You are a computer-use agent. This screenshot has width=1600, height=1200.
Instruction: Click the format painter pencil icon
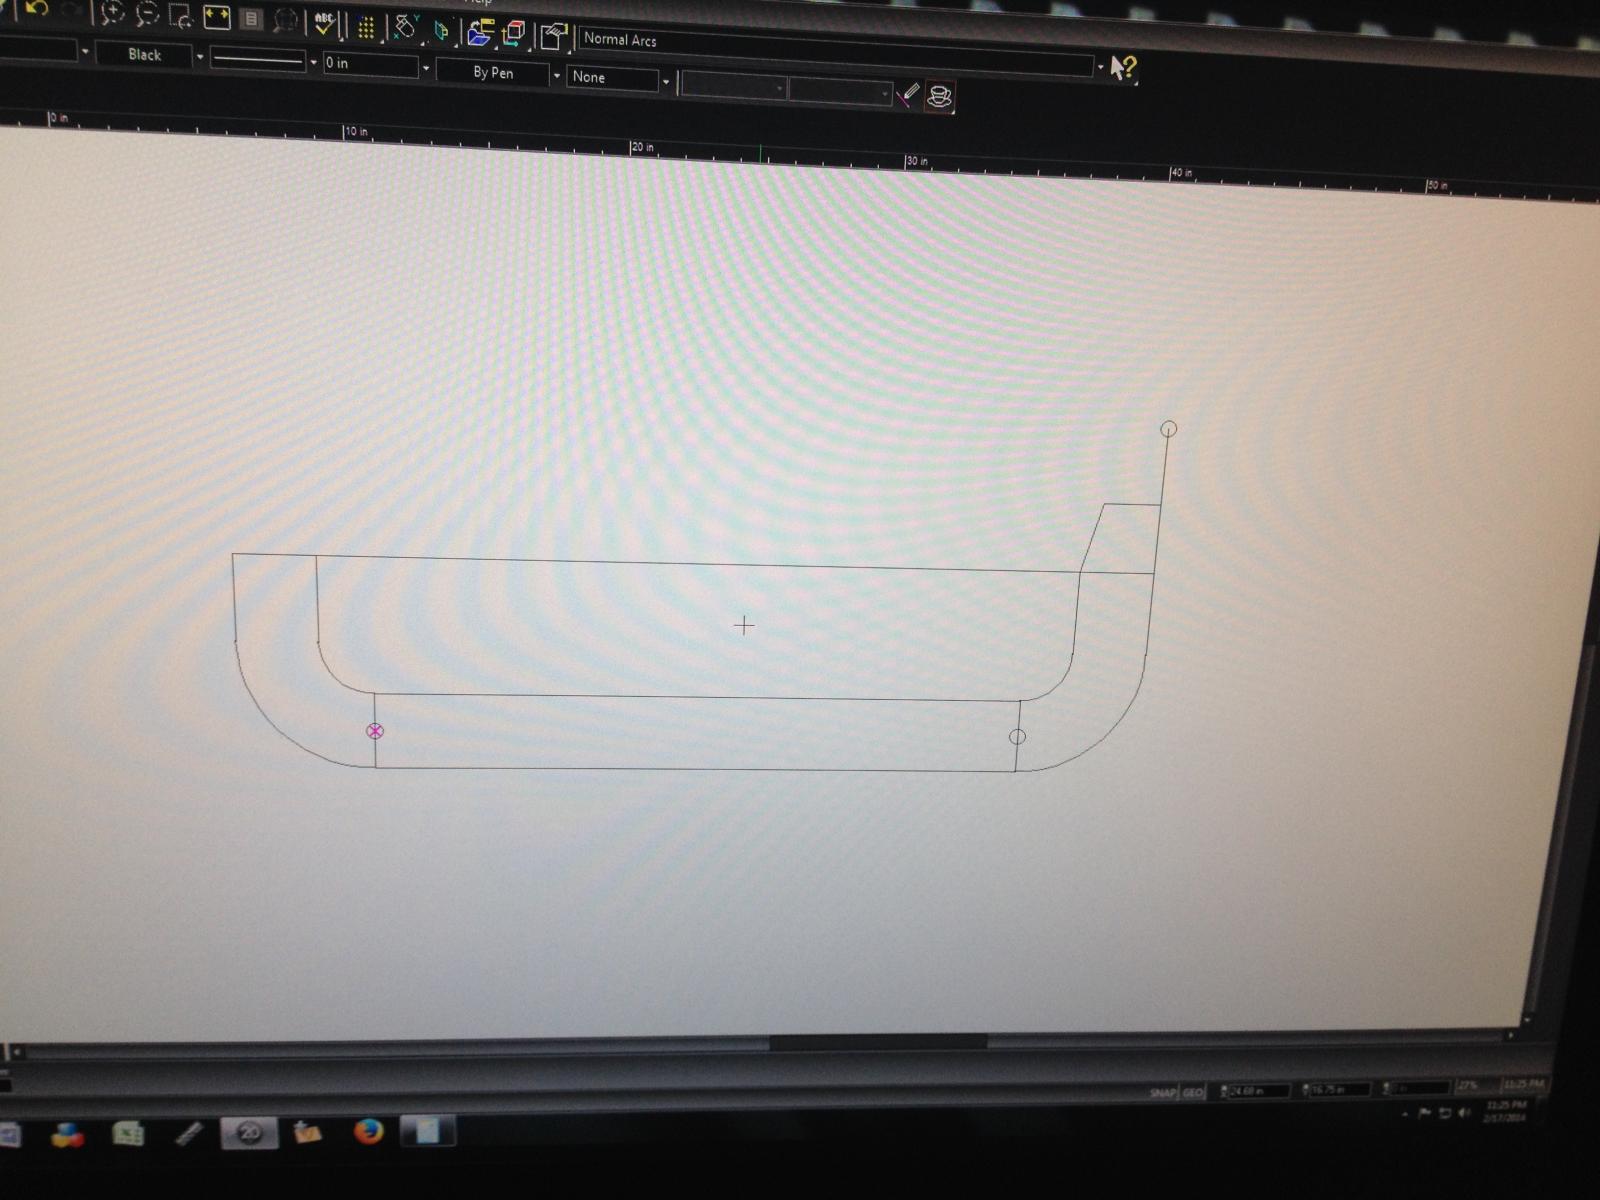pos(908,94)
